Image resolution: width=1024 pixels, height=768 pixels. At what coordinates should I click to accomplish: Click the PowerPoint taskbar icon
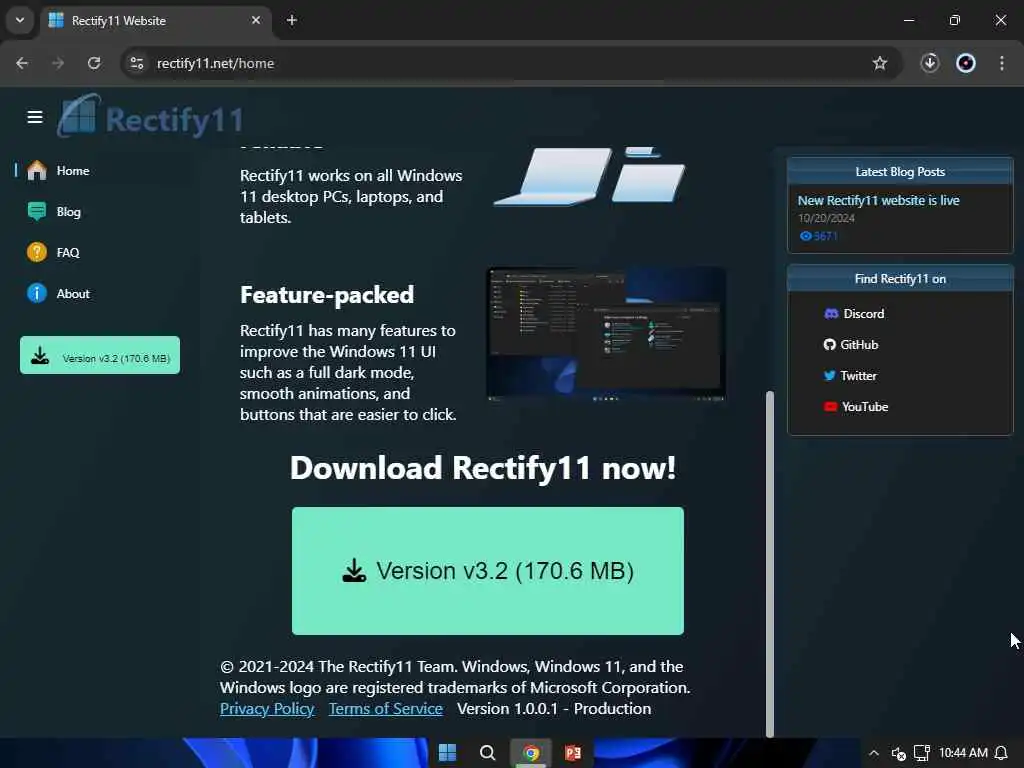pyautogui.click(x=573, y=753)
